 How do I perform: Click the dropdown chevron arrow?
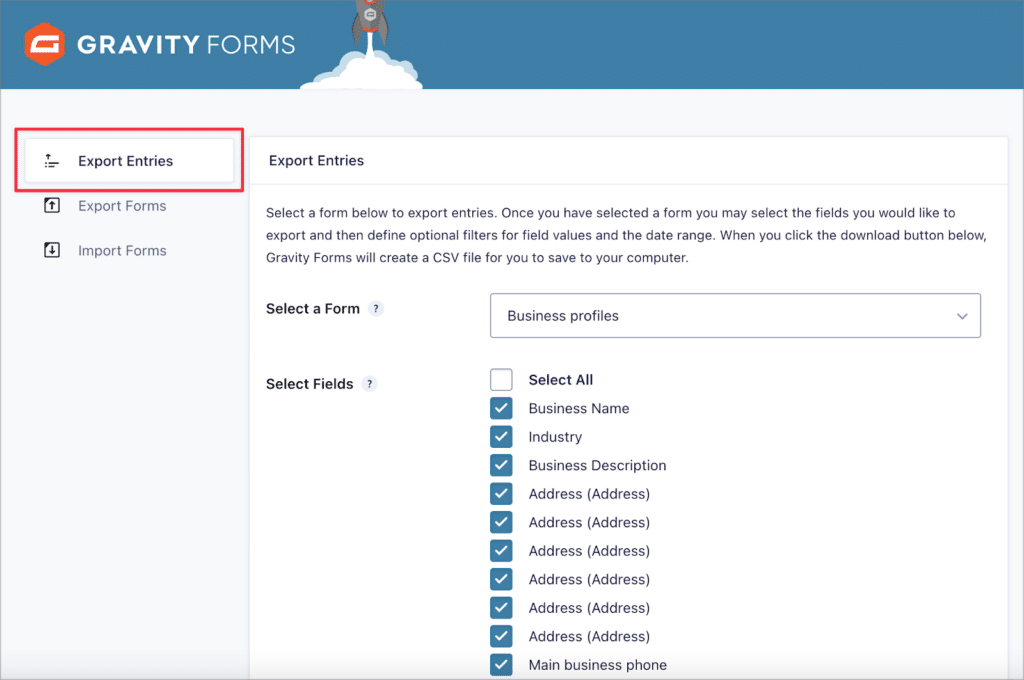962,316
